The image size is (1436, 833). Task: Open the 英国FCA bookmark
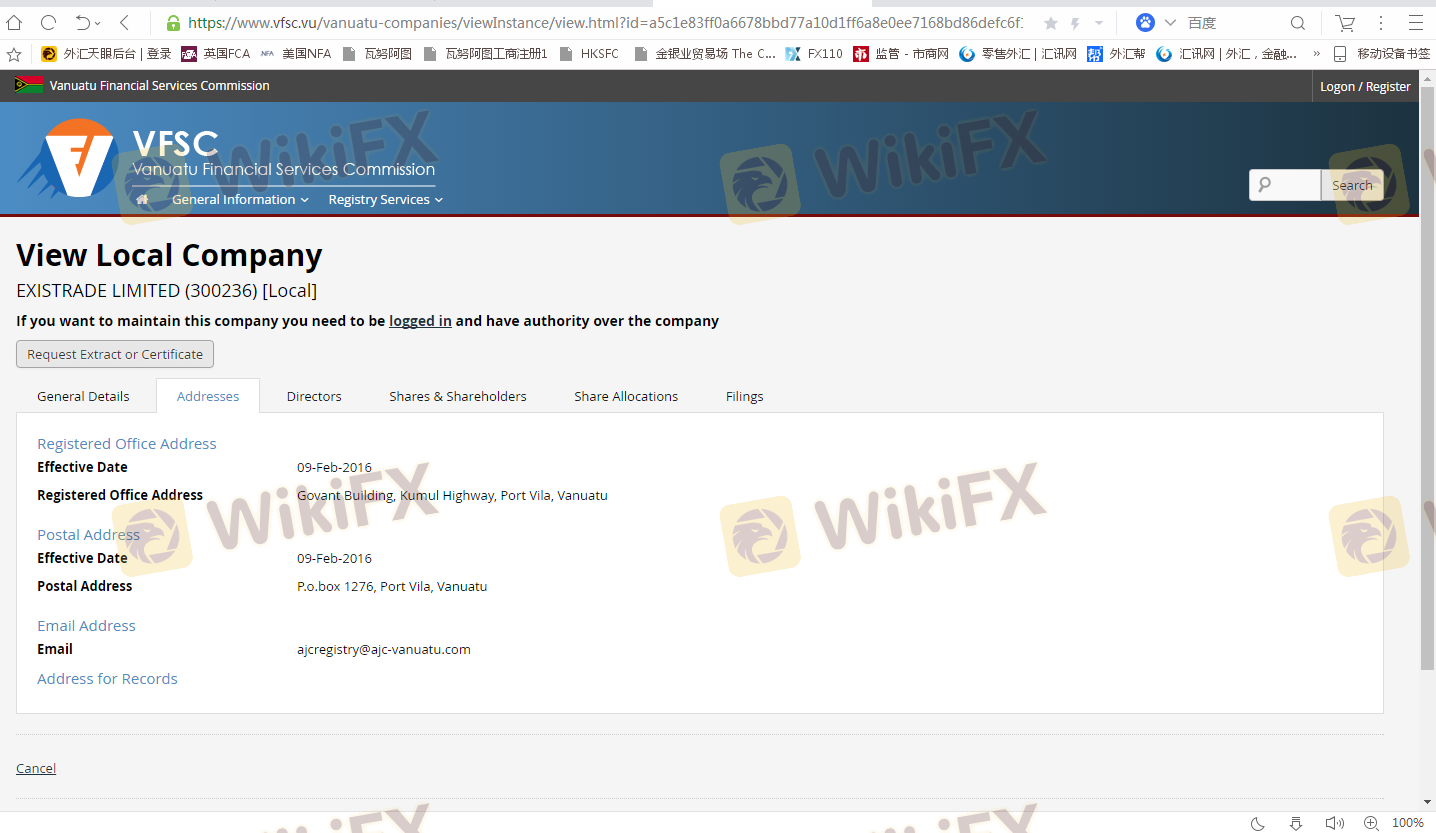(215, 54)
